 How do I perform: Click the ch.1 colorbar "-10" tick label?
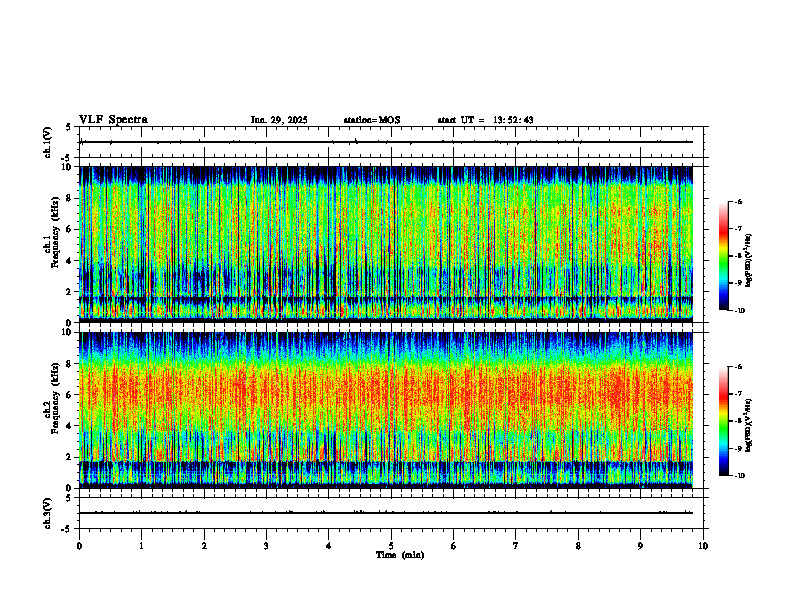pyautogui.click(x=739, y=311)
